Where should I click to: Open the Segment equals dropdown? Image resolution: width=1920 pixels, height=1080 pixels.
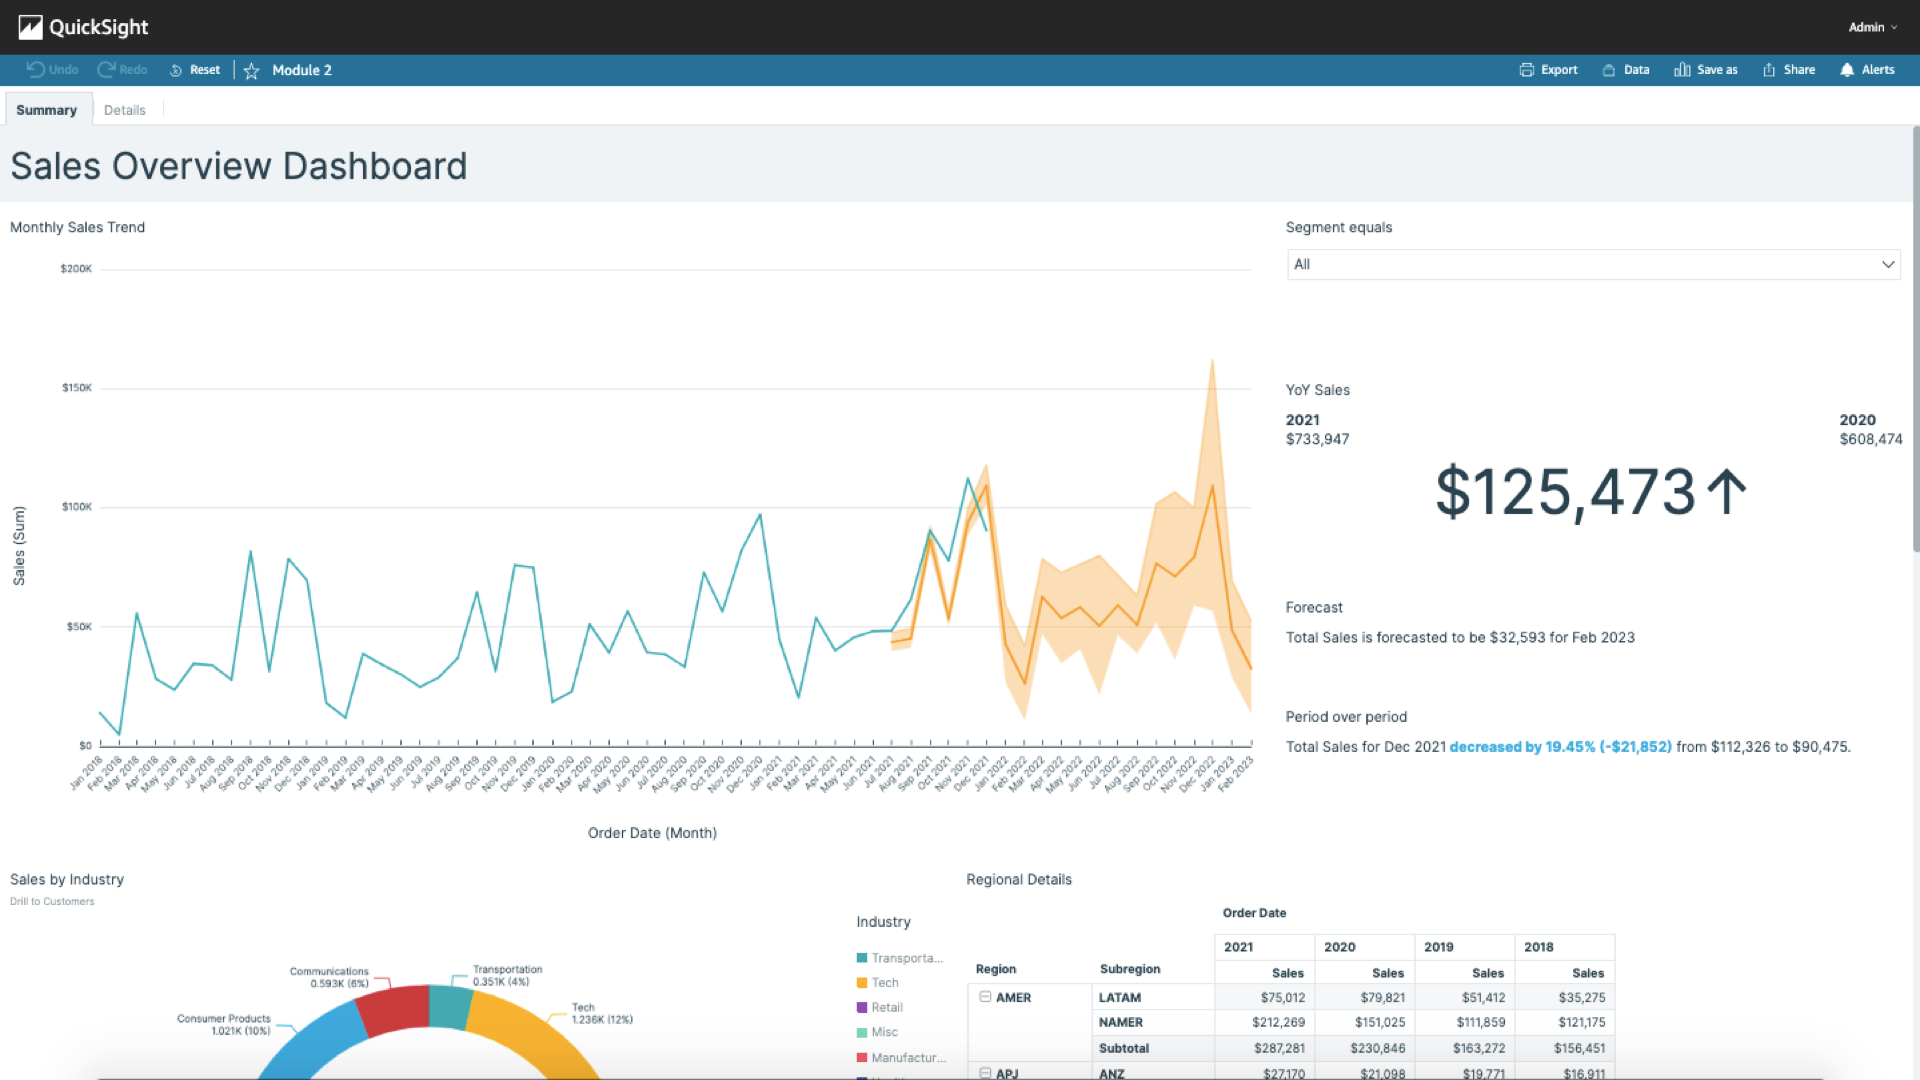[x=1593, y=264]
